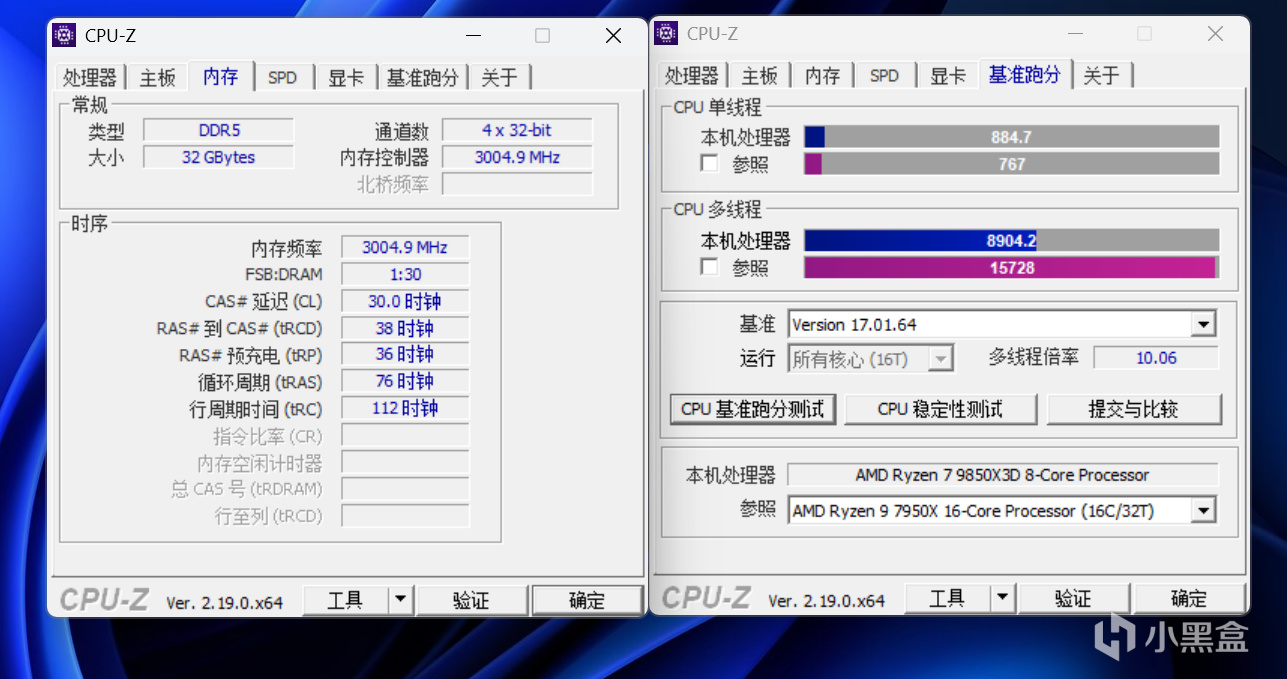Close the right CPU-Z window
The image size is (1287, 679).
1215,34
